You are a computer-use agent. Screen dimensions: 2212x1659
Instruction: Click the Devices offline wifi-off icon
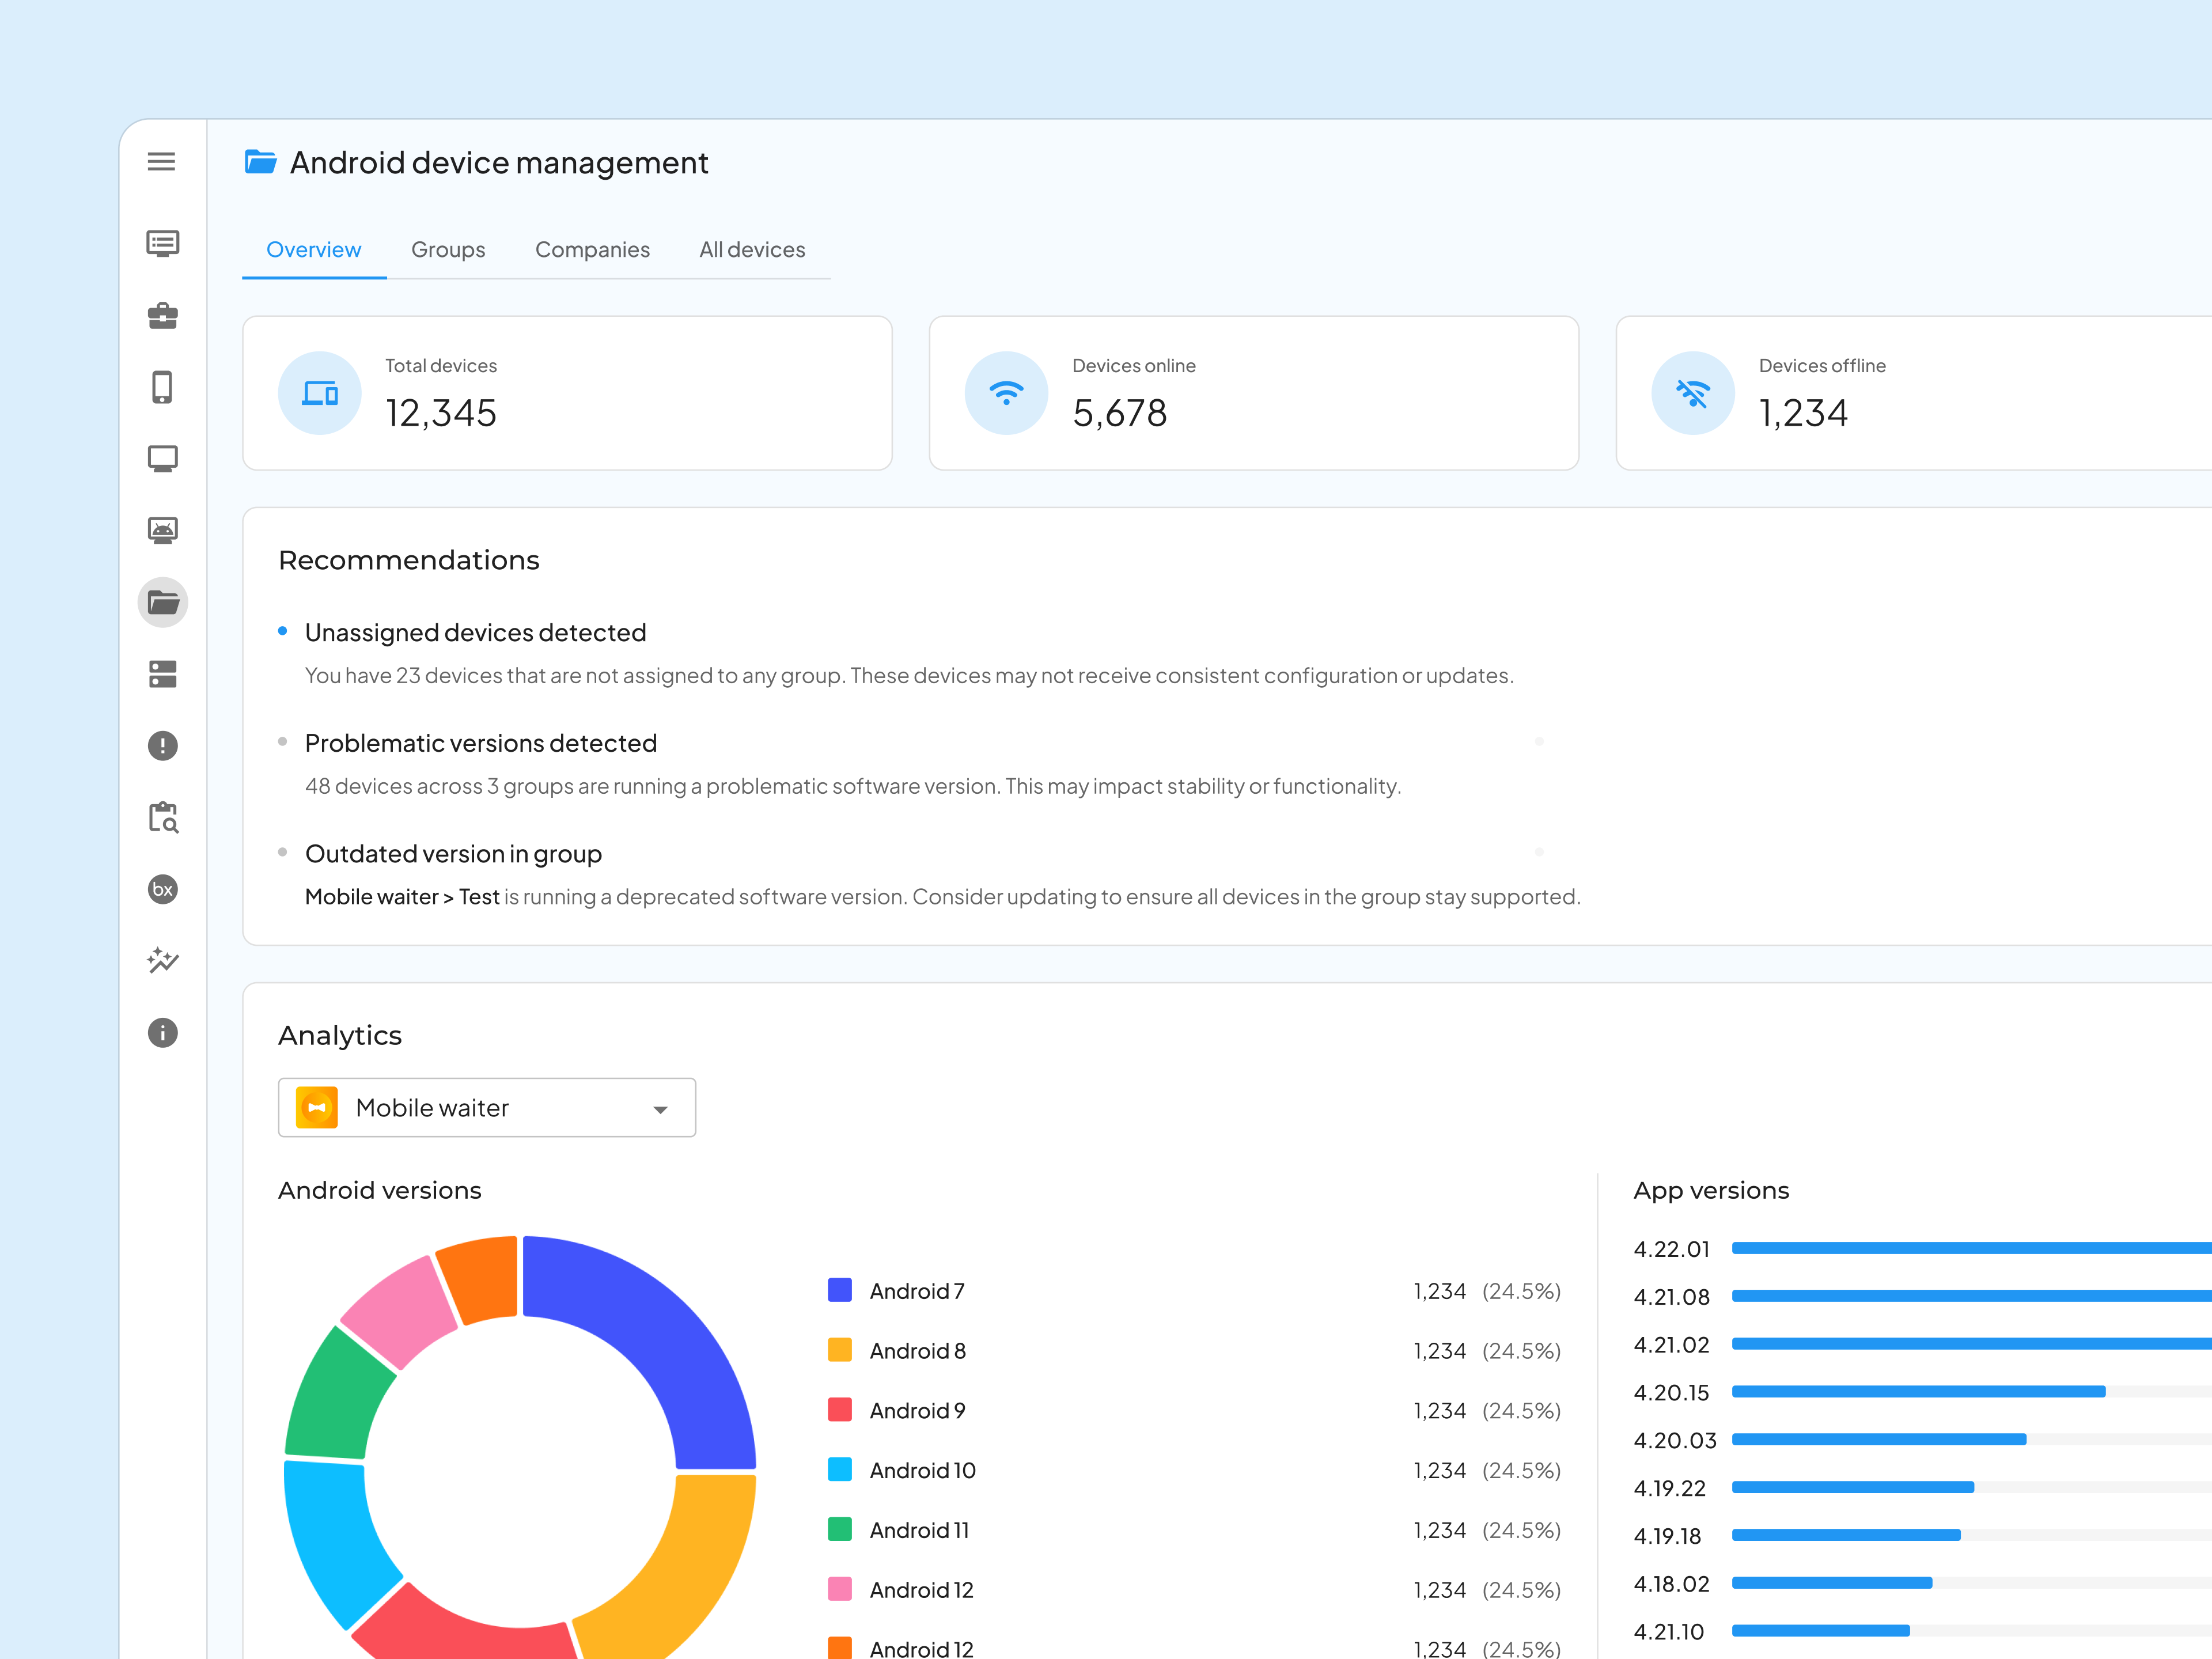coord(1693,393)
